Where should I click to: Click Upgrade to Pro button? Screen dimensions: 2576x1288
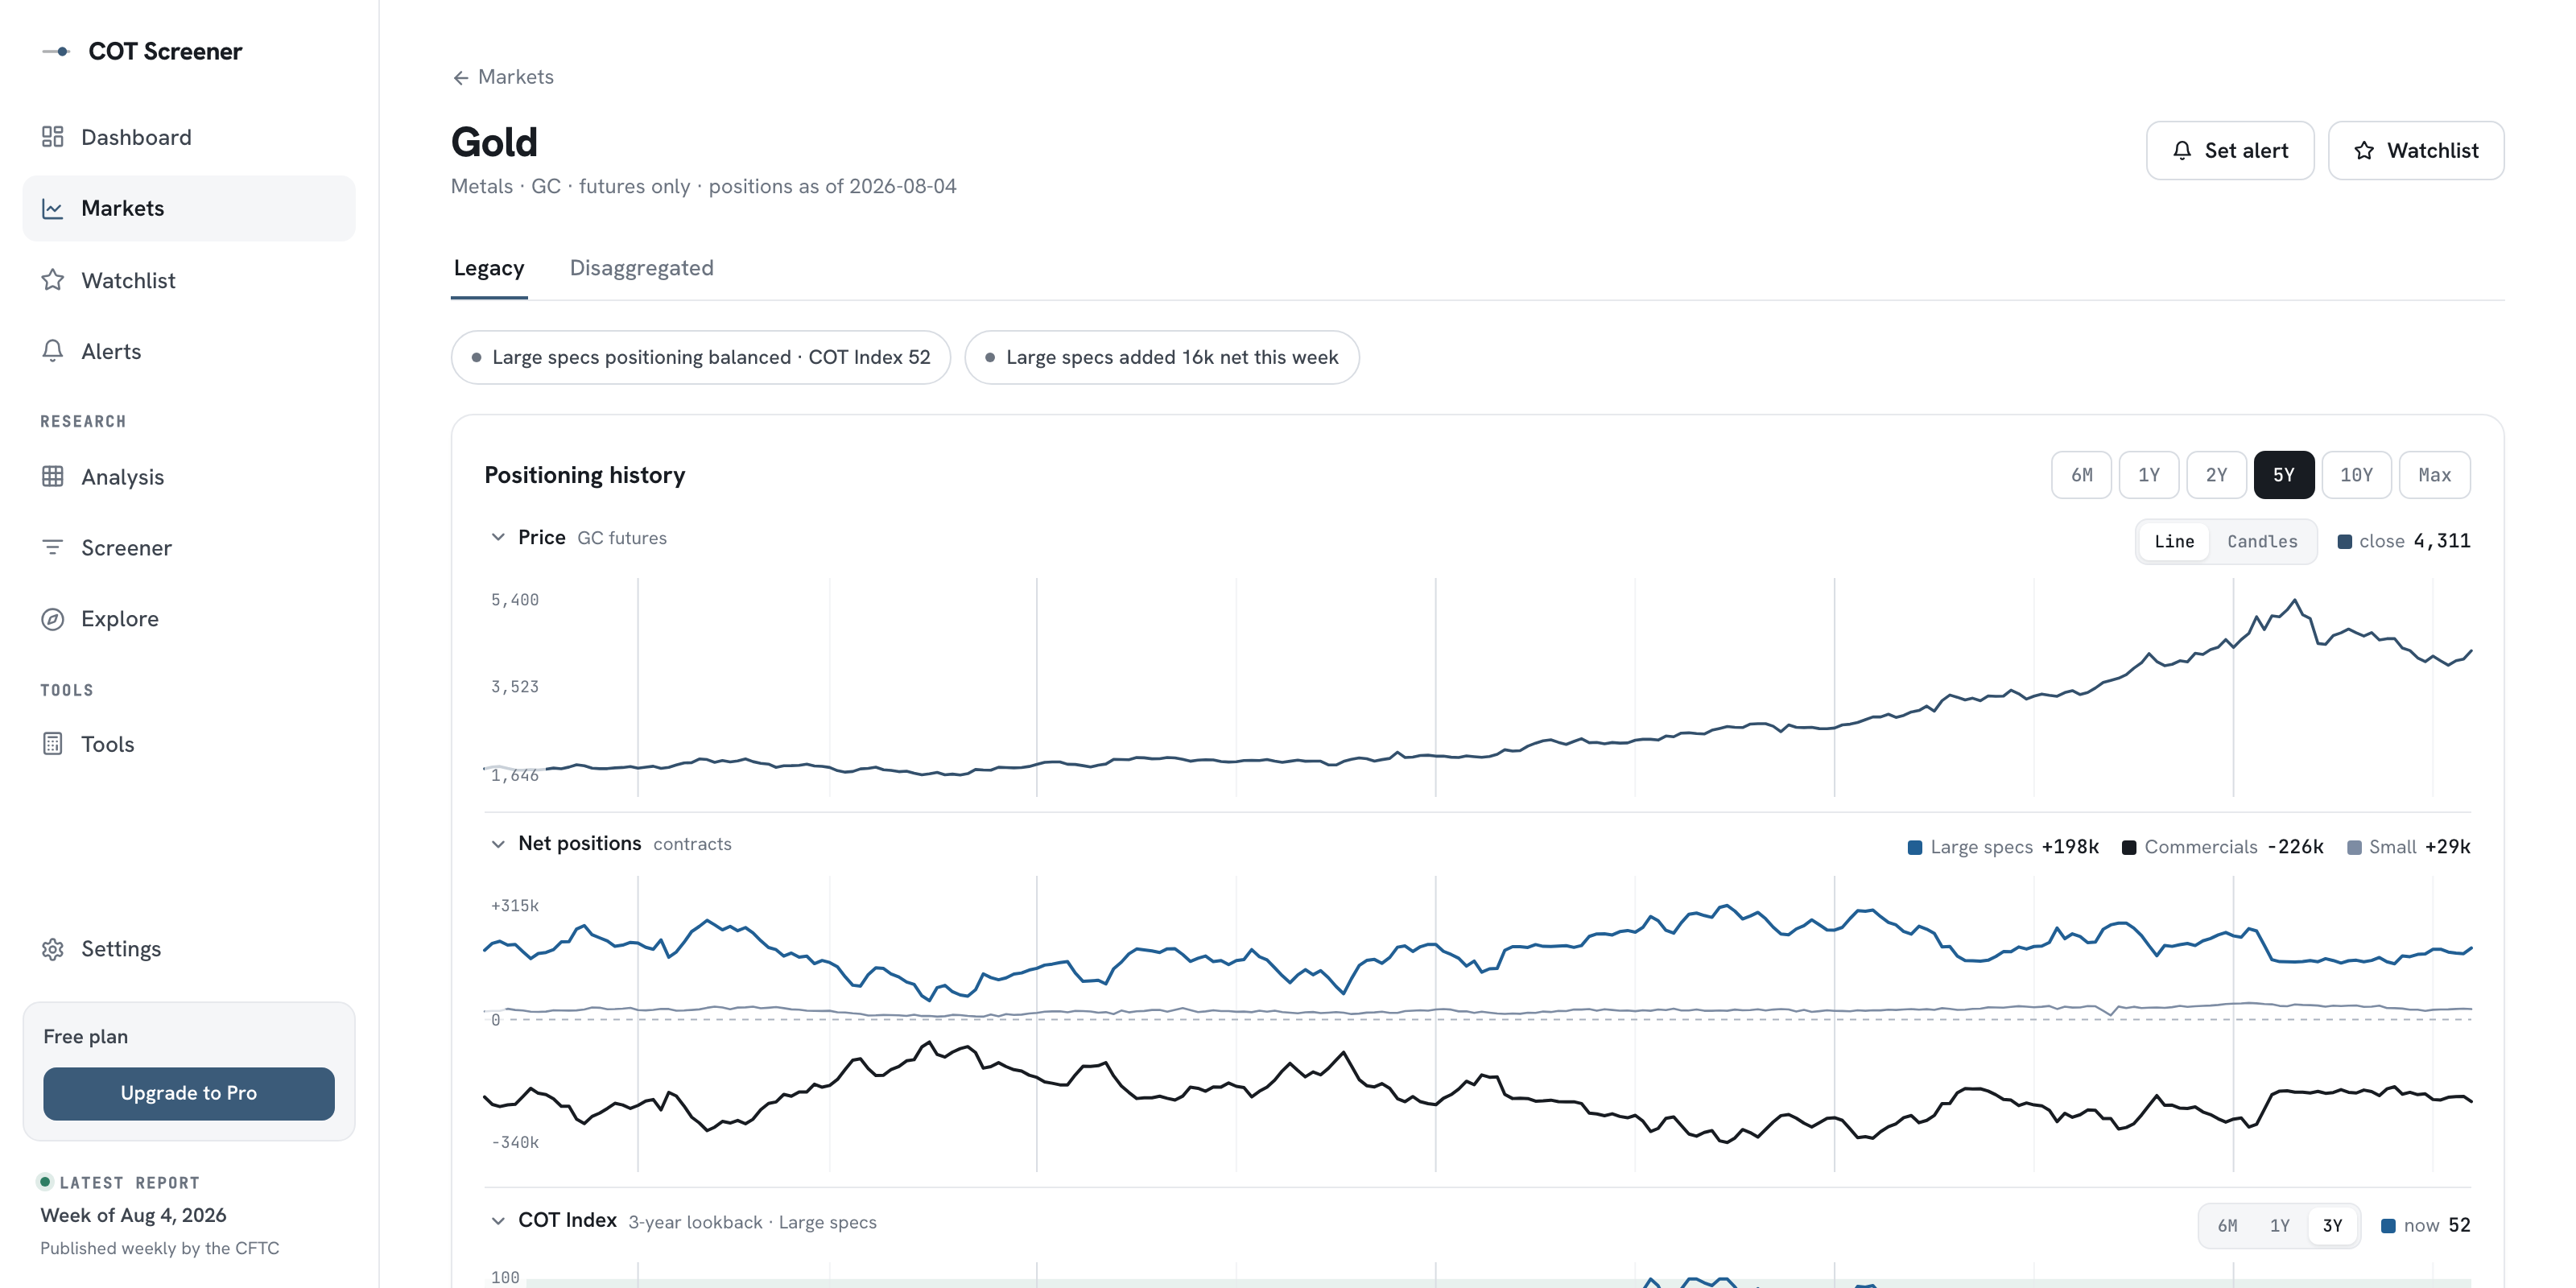click(x=189, y=1093)
